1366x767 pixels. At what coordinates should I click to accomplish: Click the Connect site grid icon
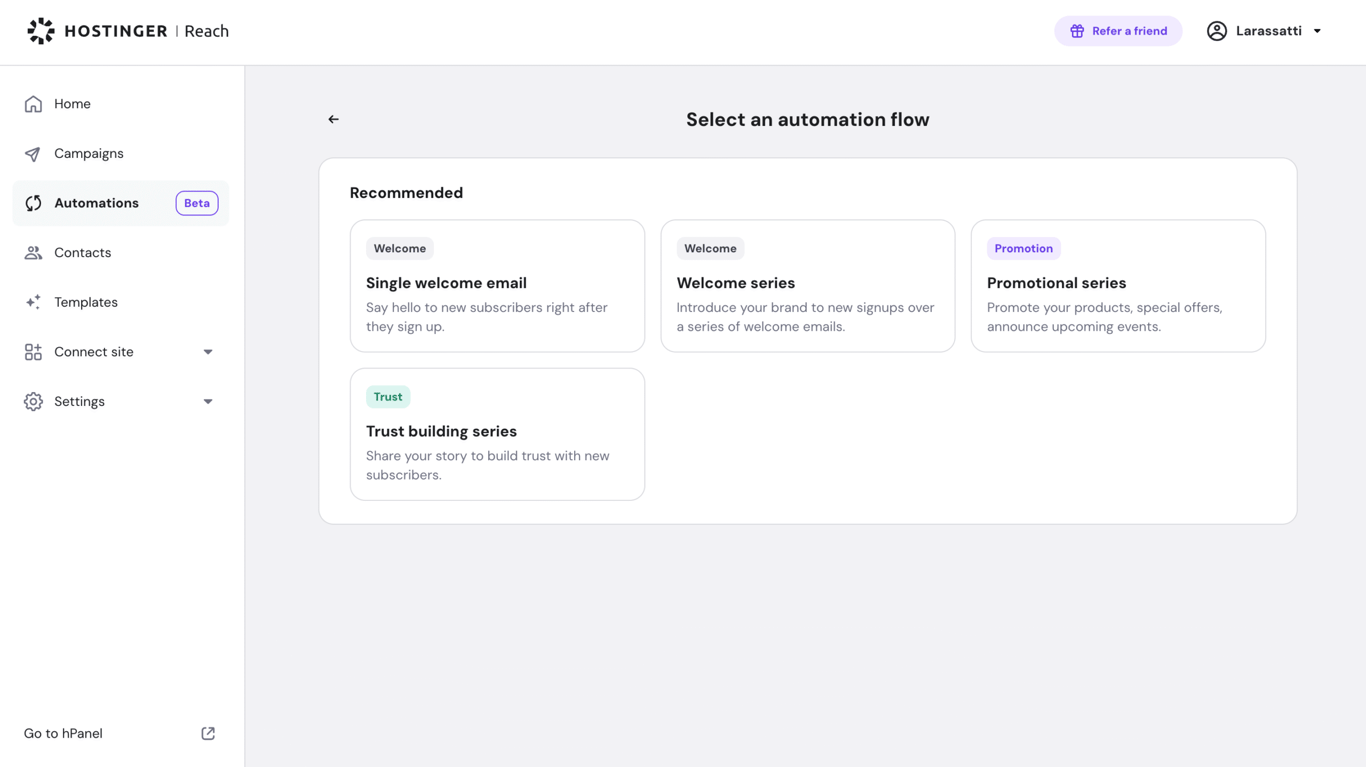point(33,351)
